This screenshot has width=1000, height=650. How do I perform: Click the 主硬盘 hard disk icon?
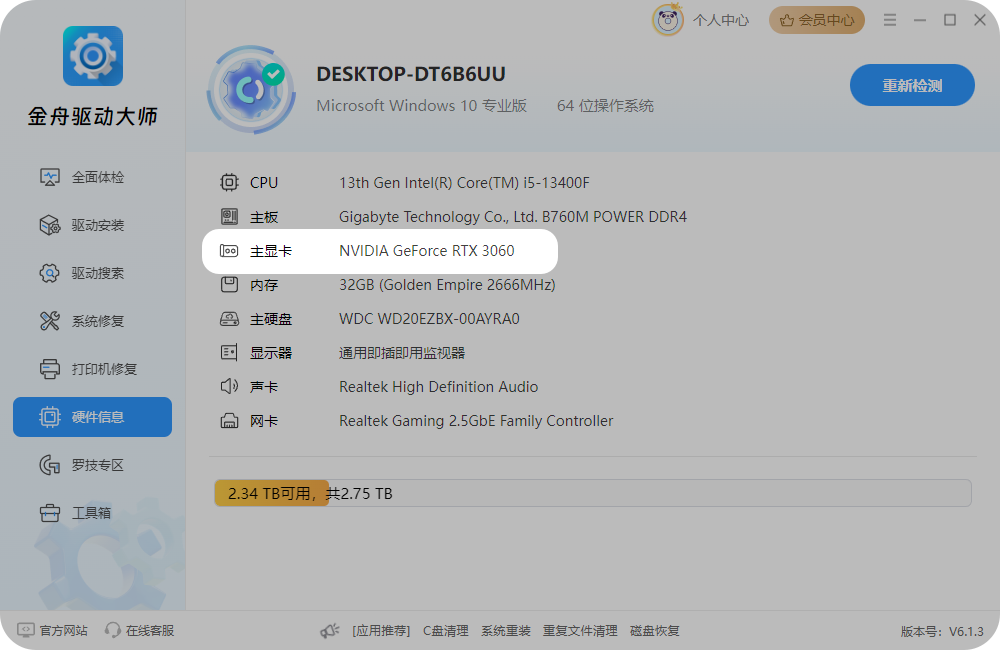tap(229, 319)
